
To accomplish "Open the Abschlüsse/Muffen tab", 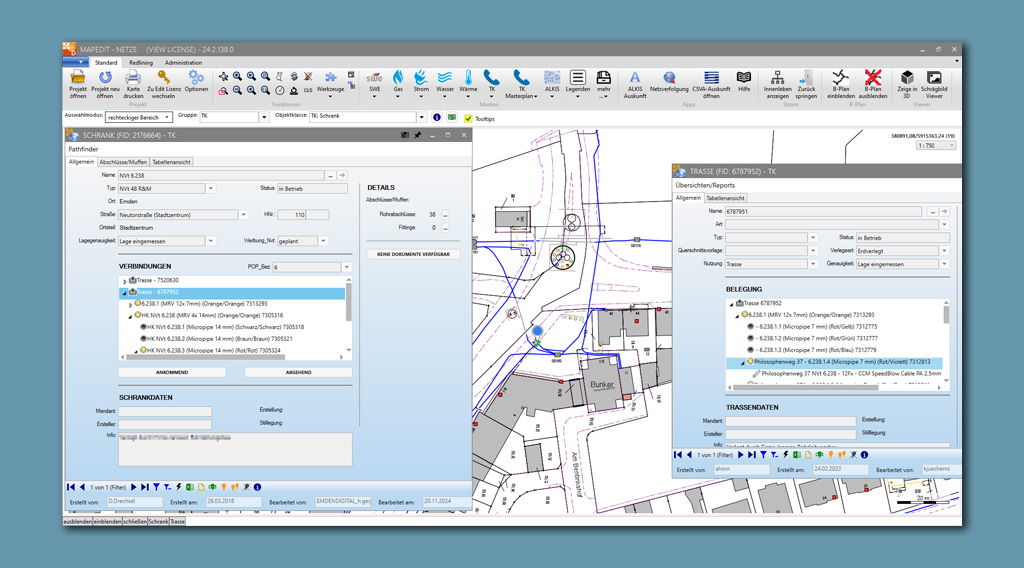I will click(x=125, y=161).
